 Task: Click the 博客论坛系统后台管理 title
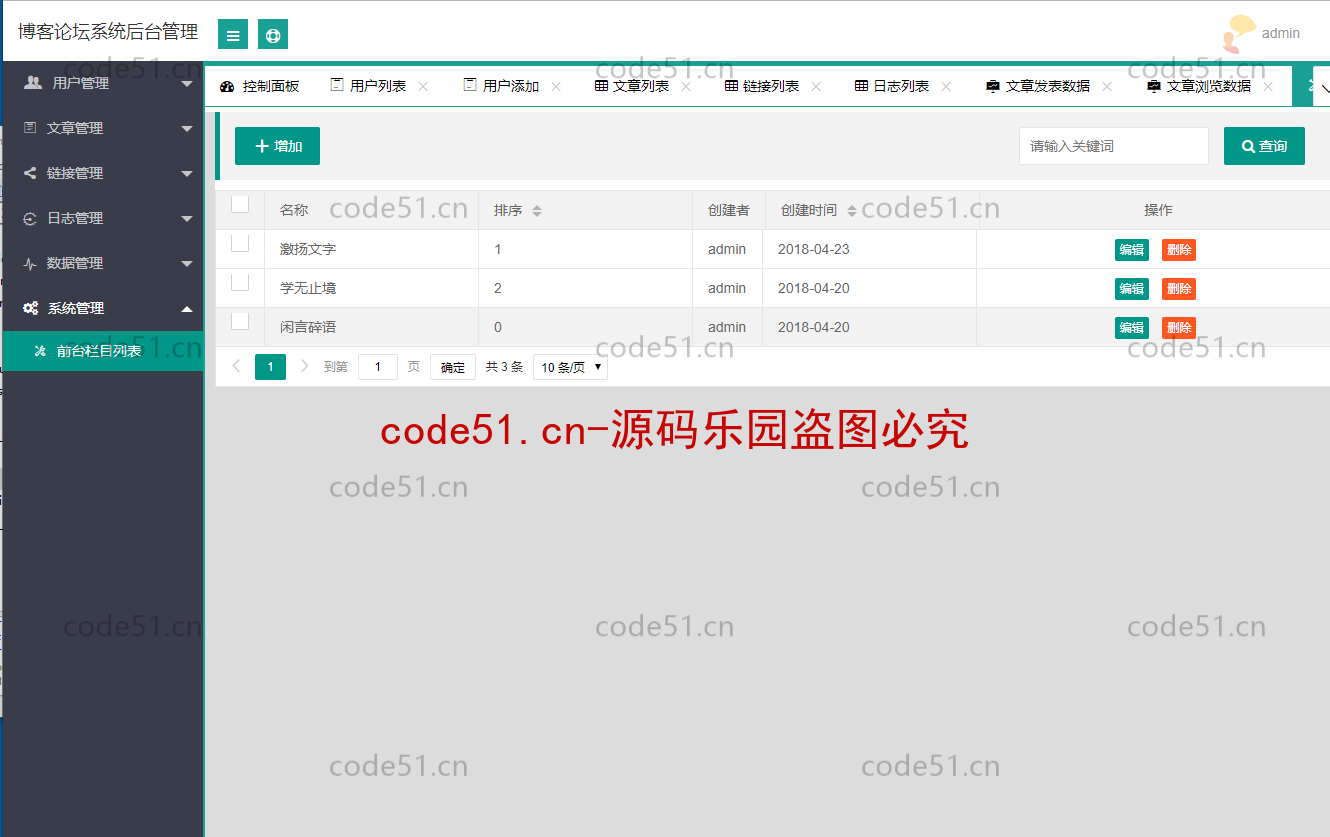108,32
